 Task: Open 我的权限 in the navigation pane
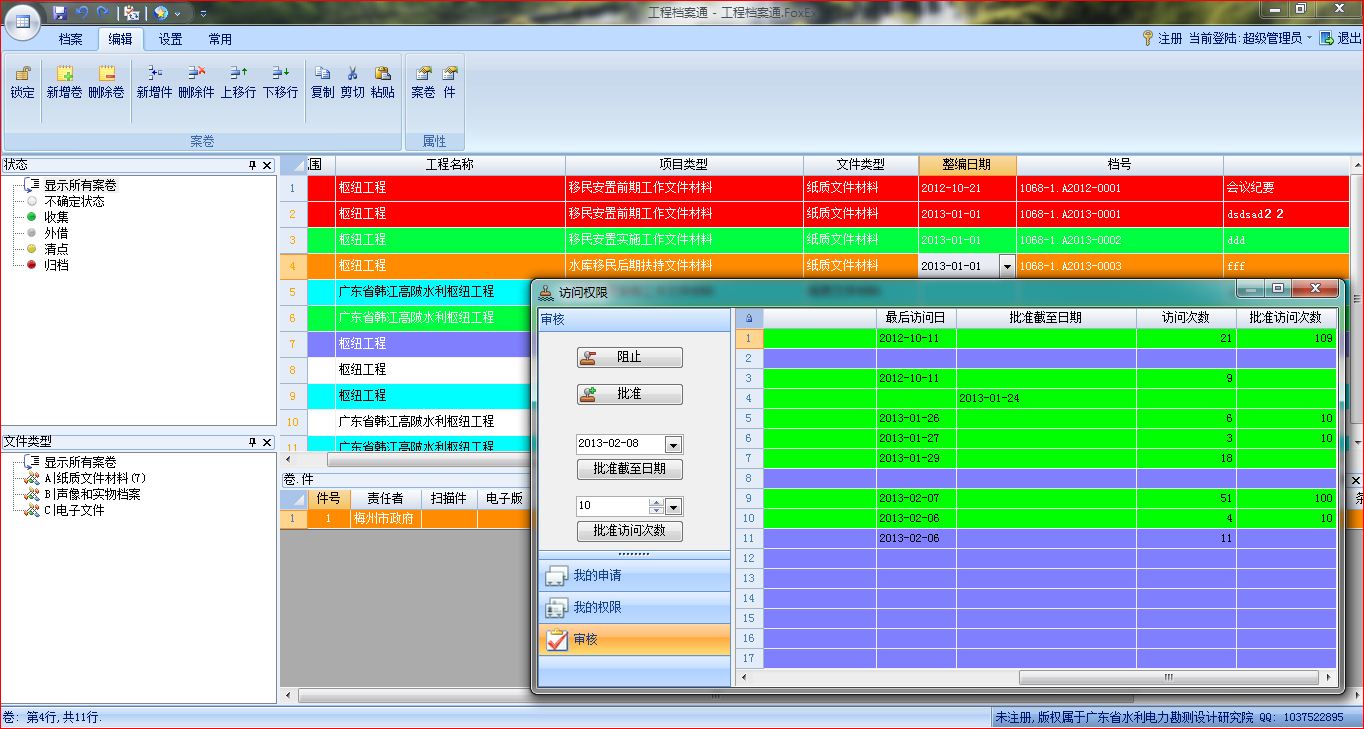pyautogui.click(x=635, y=608)
